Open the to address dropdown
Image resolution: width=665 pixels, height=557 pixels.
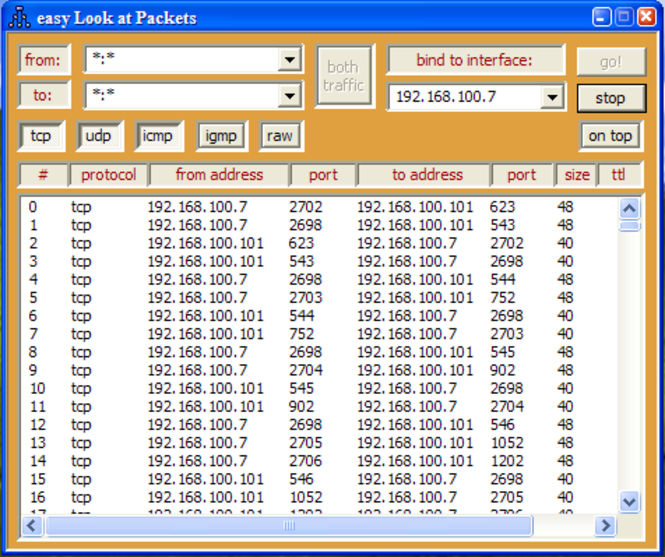(290, 96)
